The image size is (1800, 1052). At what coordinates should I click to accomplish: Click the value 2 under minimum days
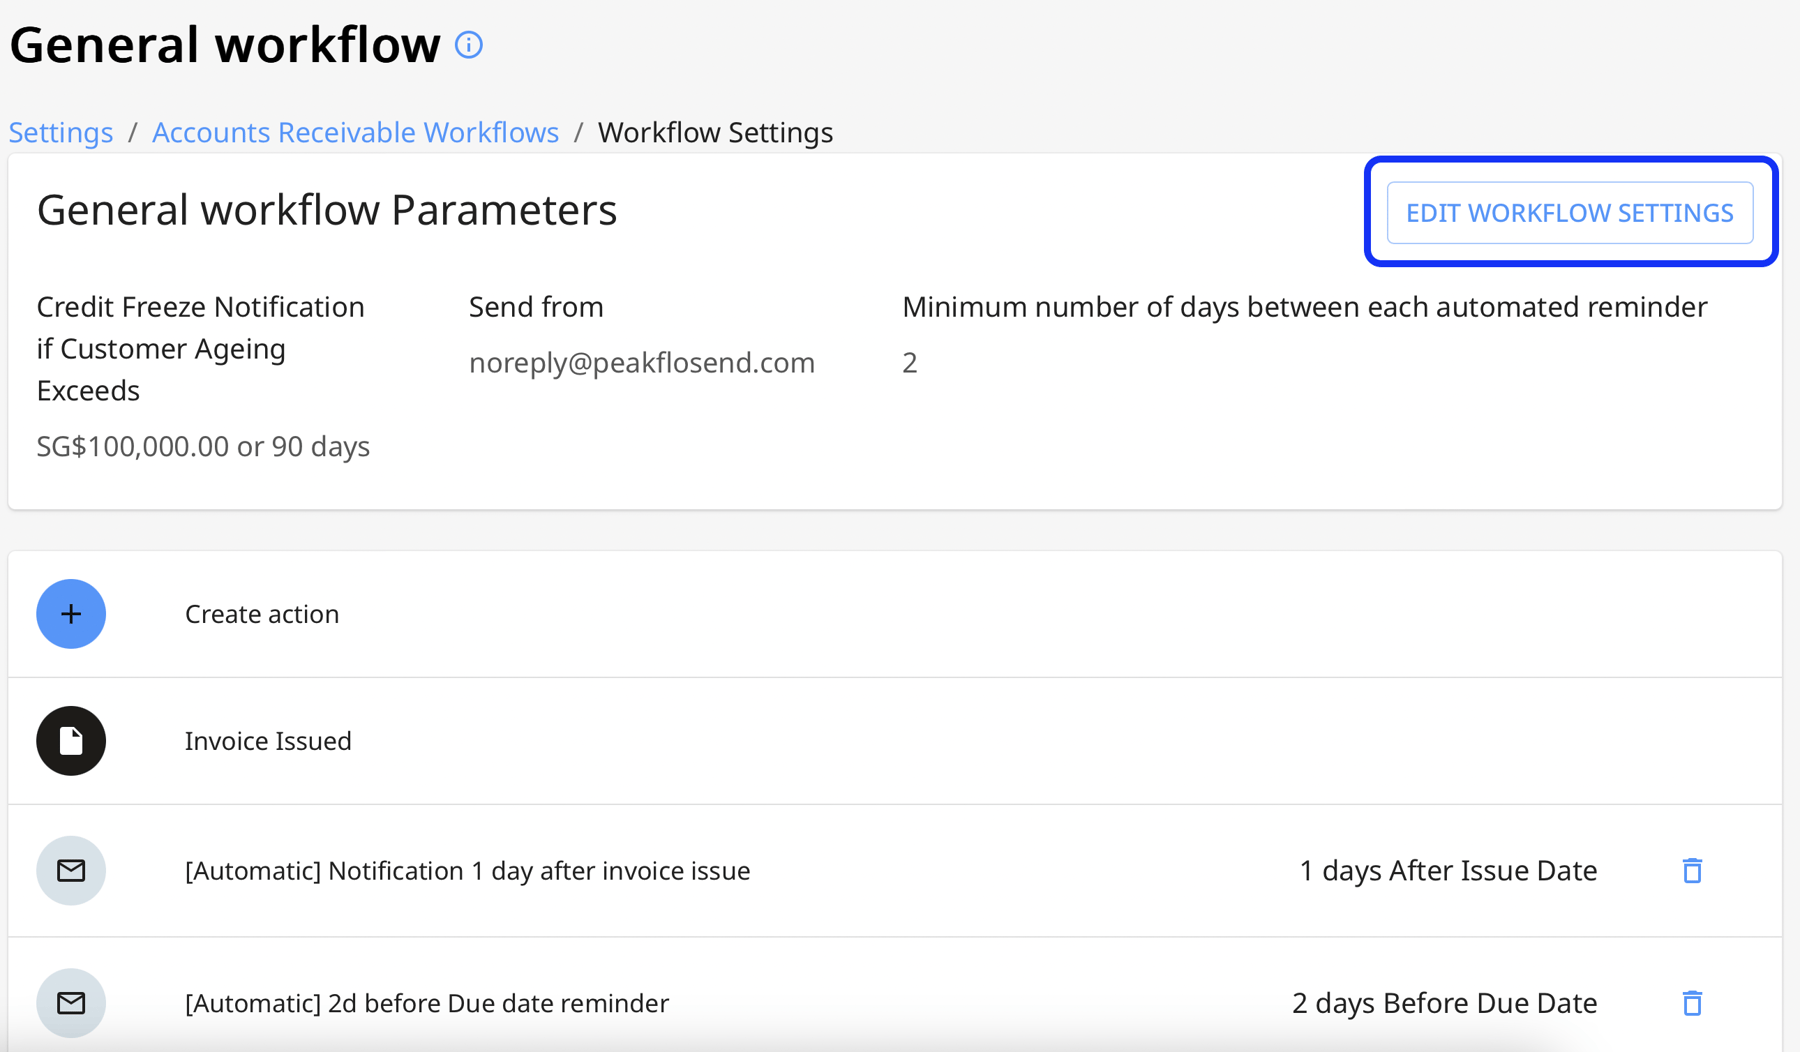click(x=910, y=362)
